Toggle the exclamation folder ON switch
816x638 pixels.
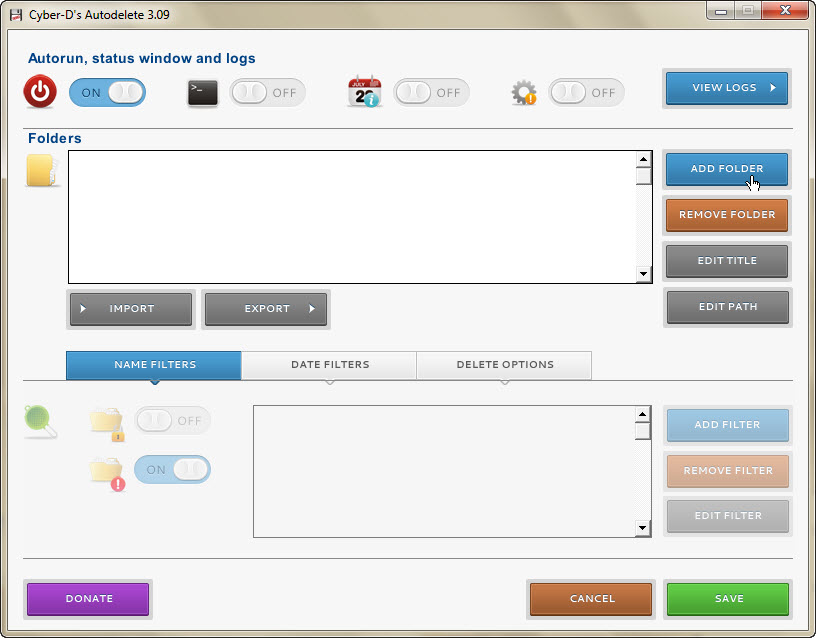point(173,469)
